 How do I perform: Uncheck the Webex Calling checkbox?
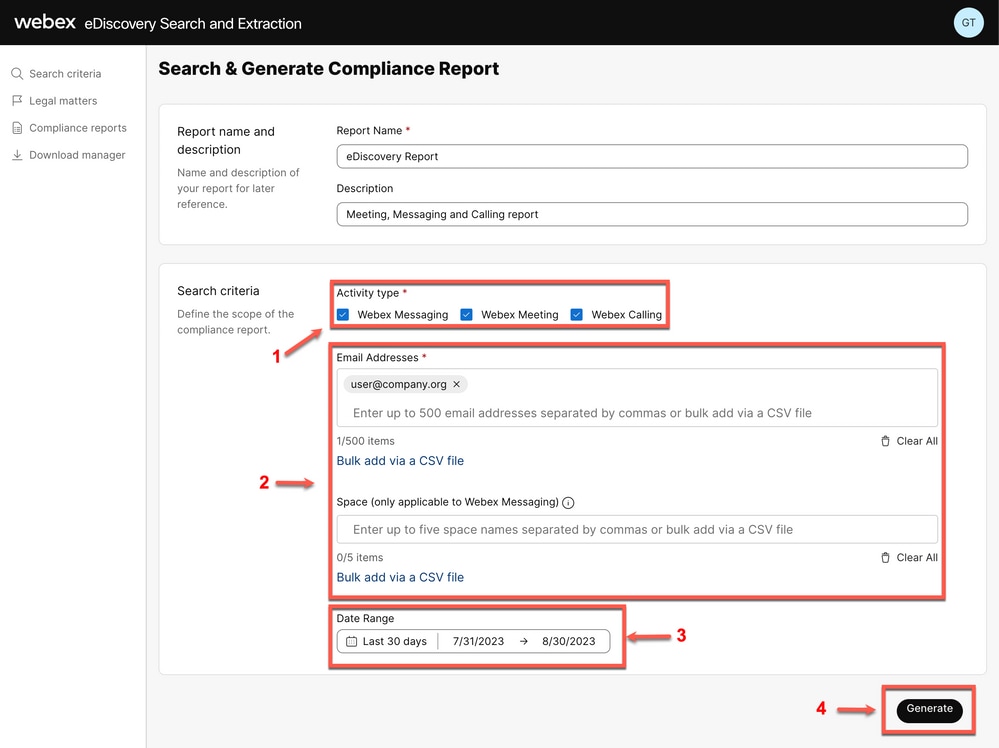pyautogui.click(x=577, y=315)
